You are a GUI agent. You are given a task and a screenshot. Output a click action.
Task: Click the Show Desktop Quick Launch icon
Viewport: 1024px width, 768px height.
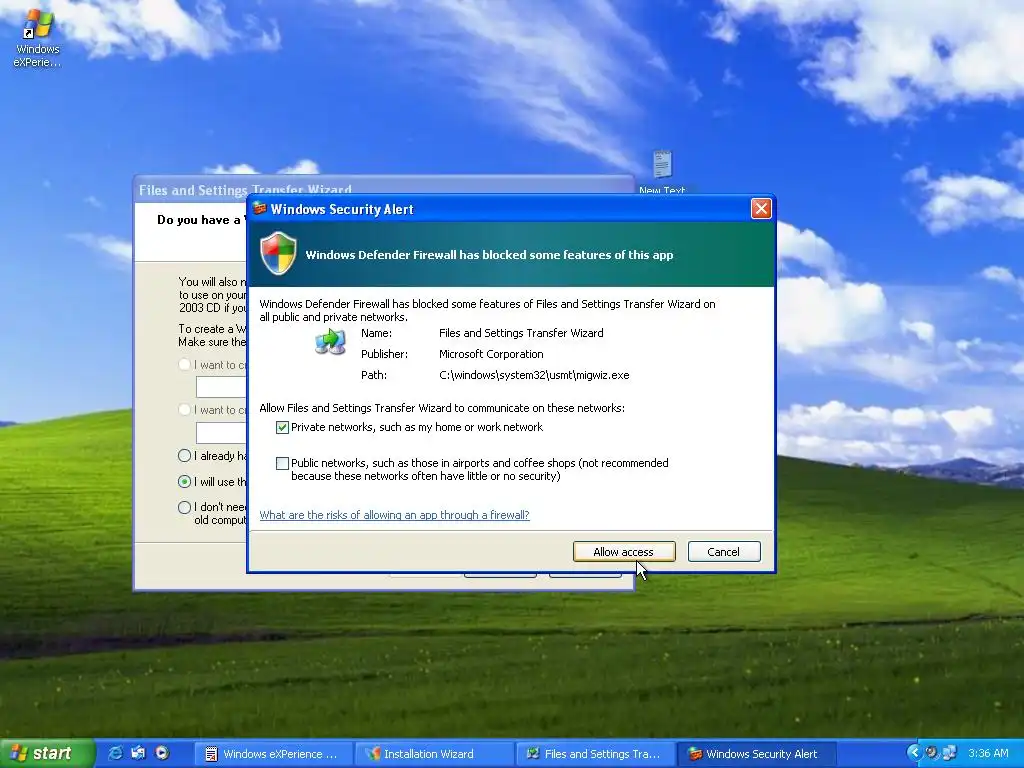[138, 753]
